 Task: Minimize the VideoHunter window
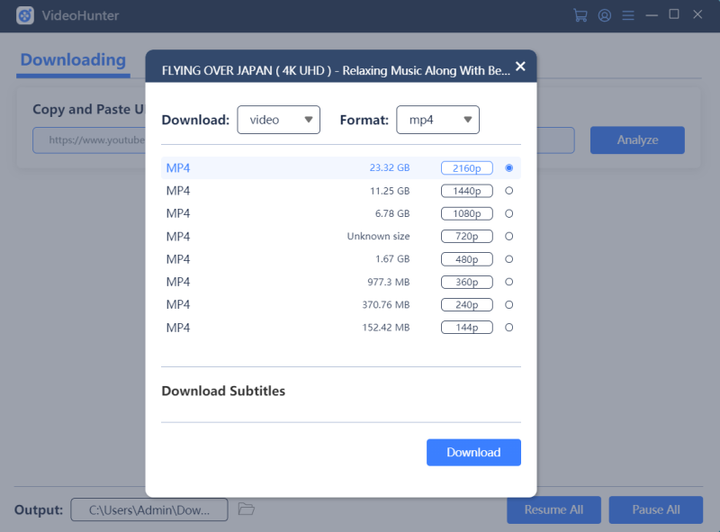[x=652, y=16]
